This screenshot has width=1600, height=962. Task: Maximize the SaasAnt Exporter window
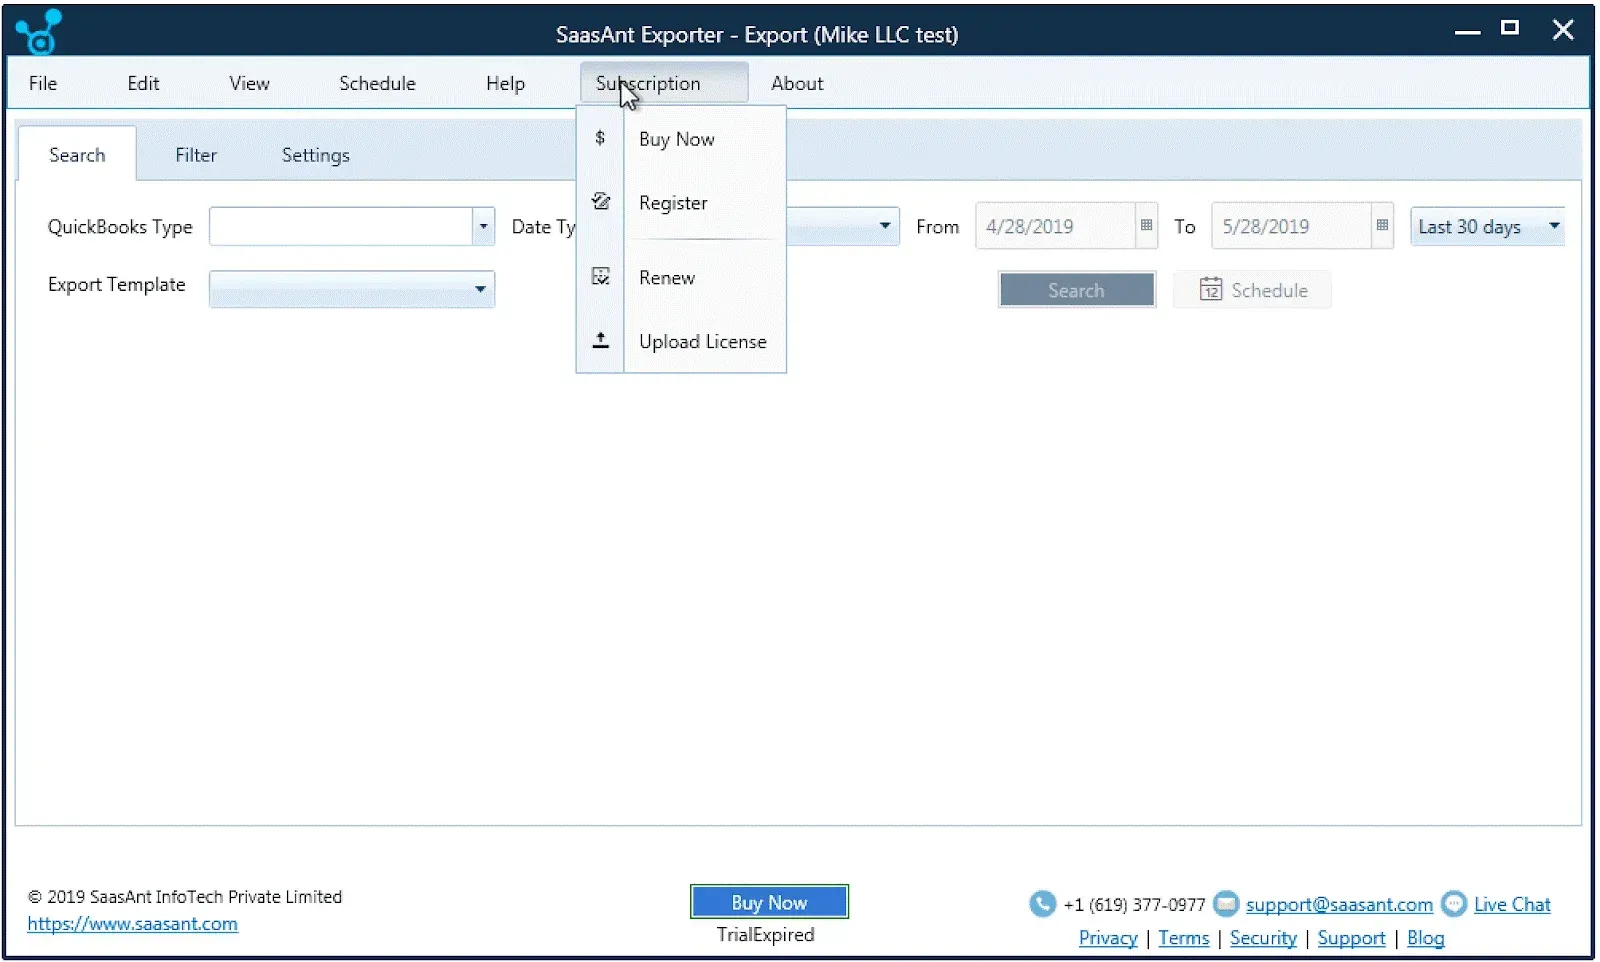click(1510, 28)
